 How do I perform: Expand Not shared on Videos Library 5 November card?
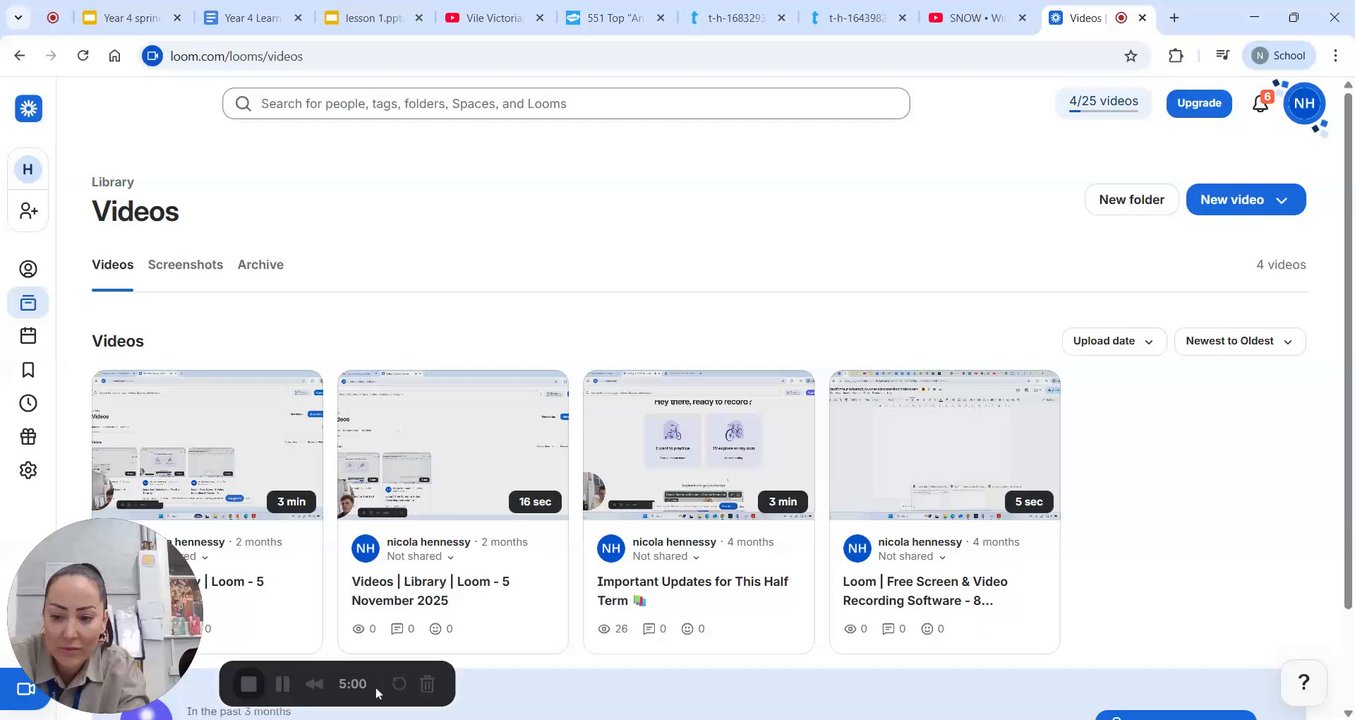point(420,557)
